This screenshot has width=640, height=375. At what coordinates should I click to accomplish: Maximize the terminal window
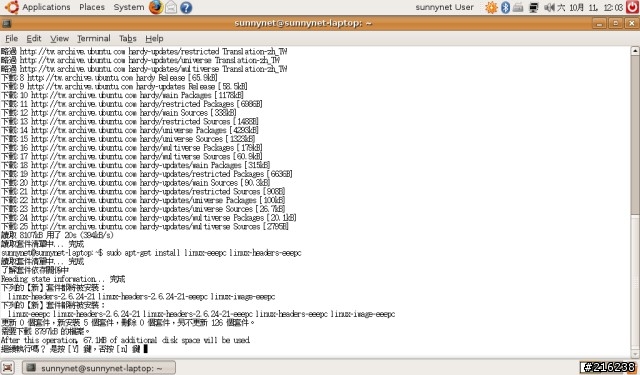click(615, 23)
